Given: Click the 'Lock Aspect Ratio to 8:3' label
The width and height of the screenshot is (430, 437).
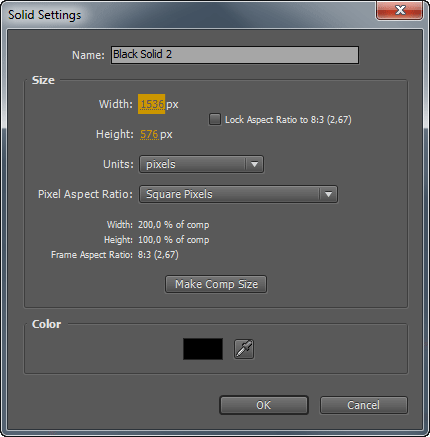Looking at the screenshot, I should [288, 120].
